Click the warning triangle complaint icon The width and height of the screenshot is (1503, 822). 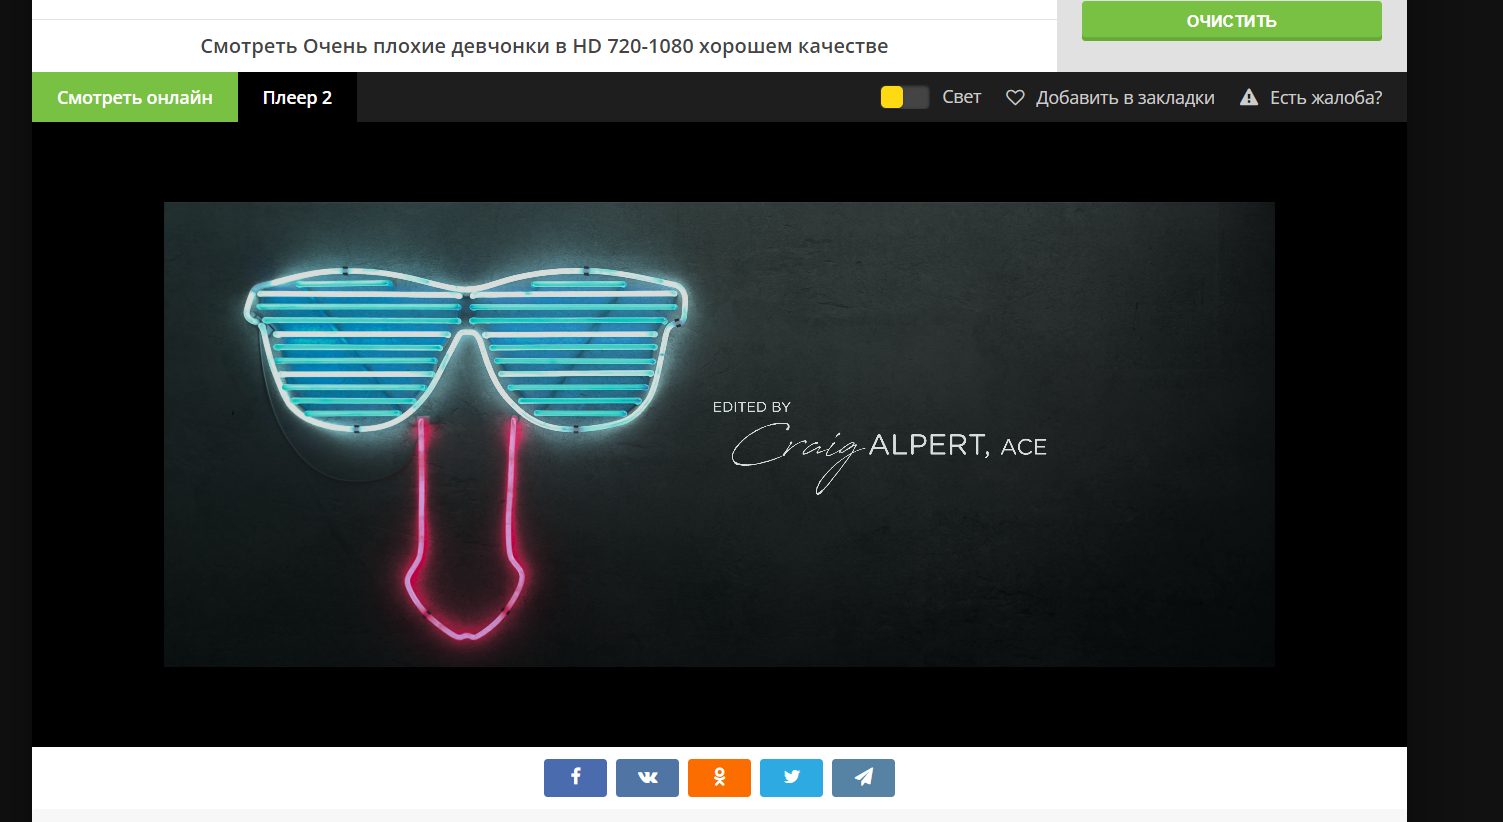(x=1249, y=97)
